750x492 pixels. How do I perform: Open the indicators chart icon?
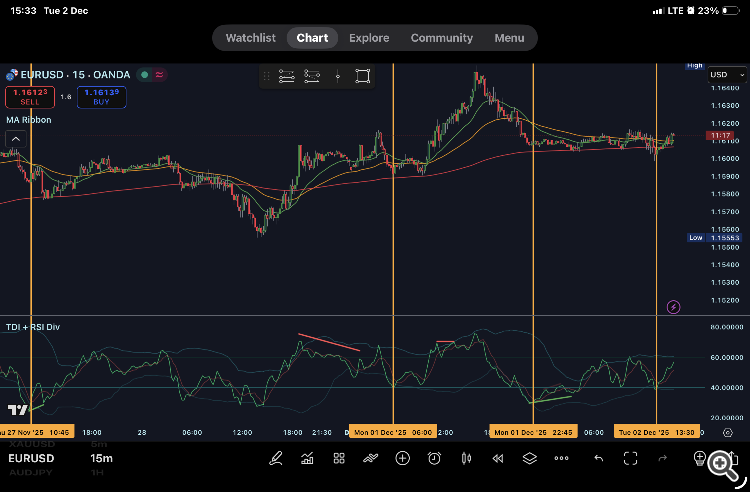(x=307, y=458)
